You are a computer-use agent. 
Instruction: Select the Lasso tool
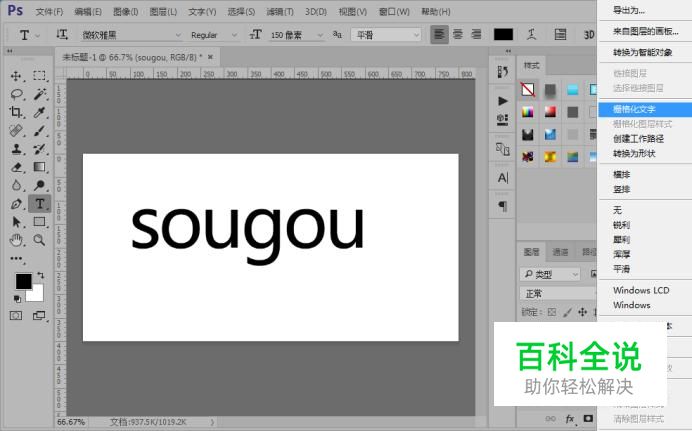(x=16, y=94)
